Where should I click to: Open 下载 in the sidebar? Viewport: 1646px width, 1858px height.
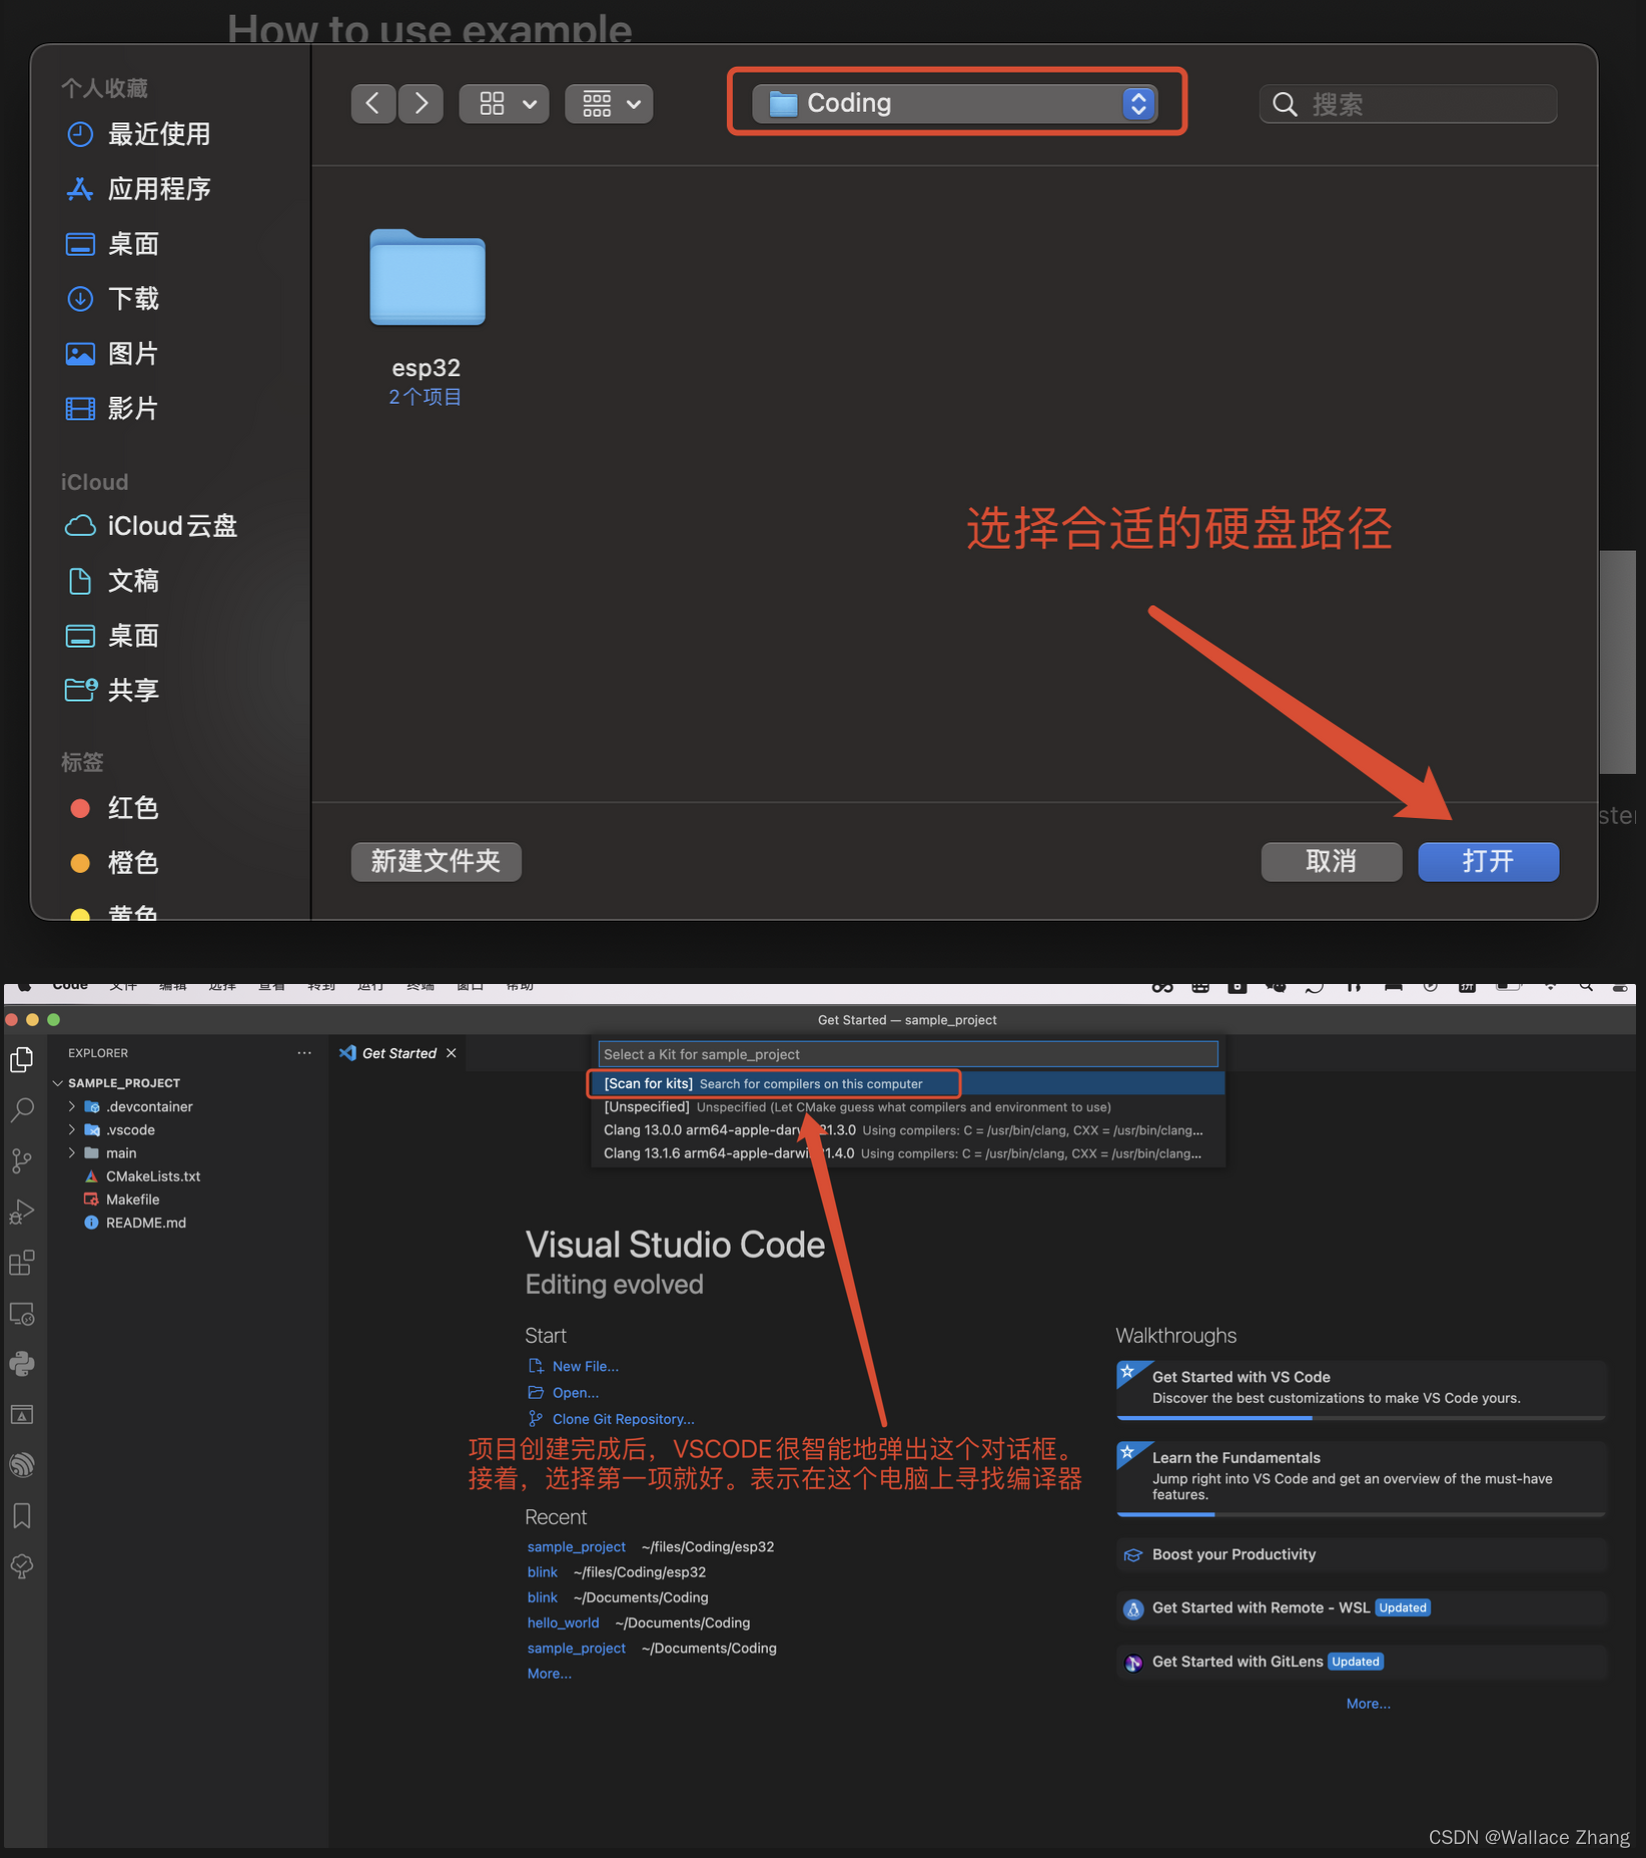(x=112, y=298)
